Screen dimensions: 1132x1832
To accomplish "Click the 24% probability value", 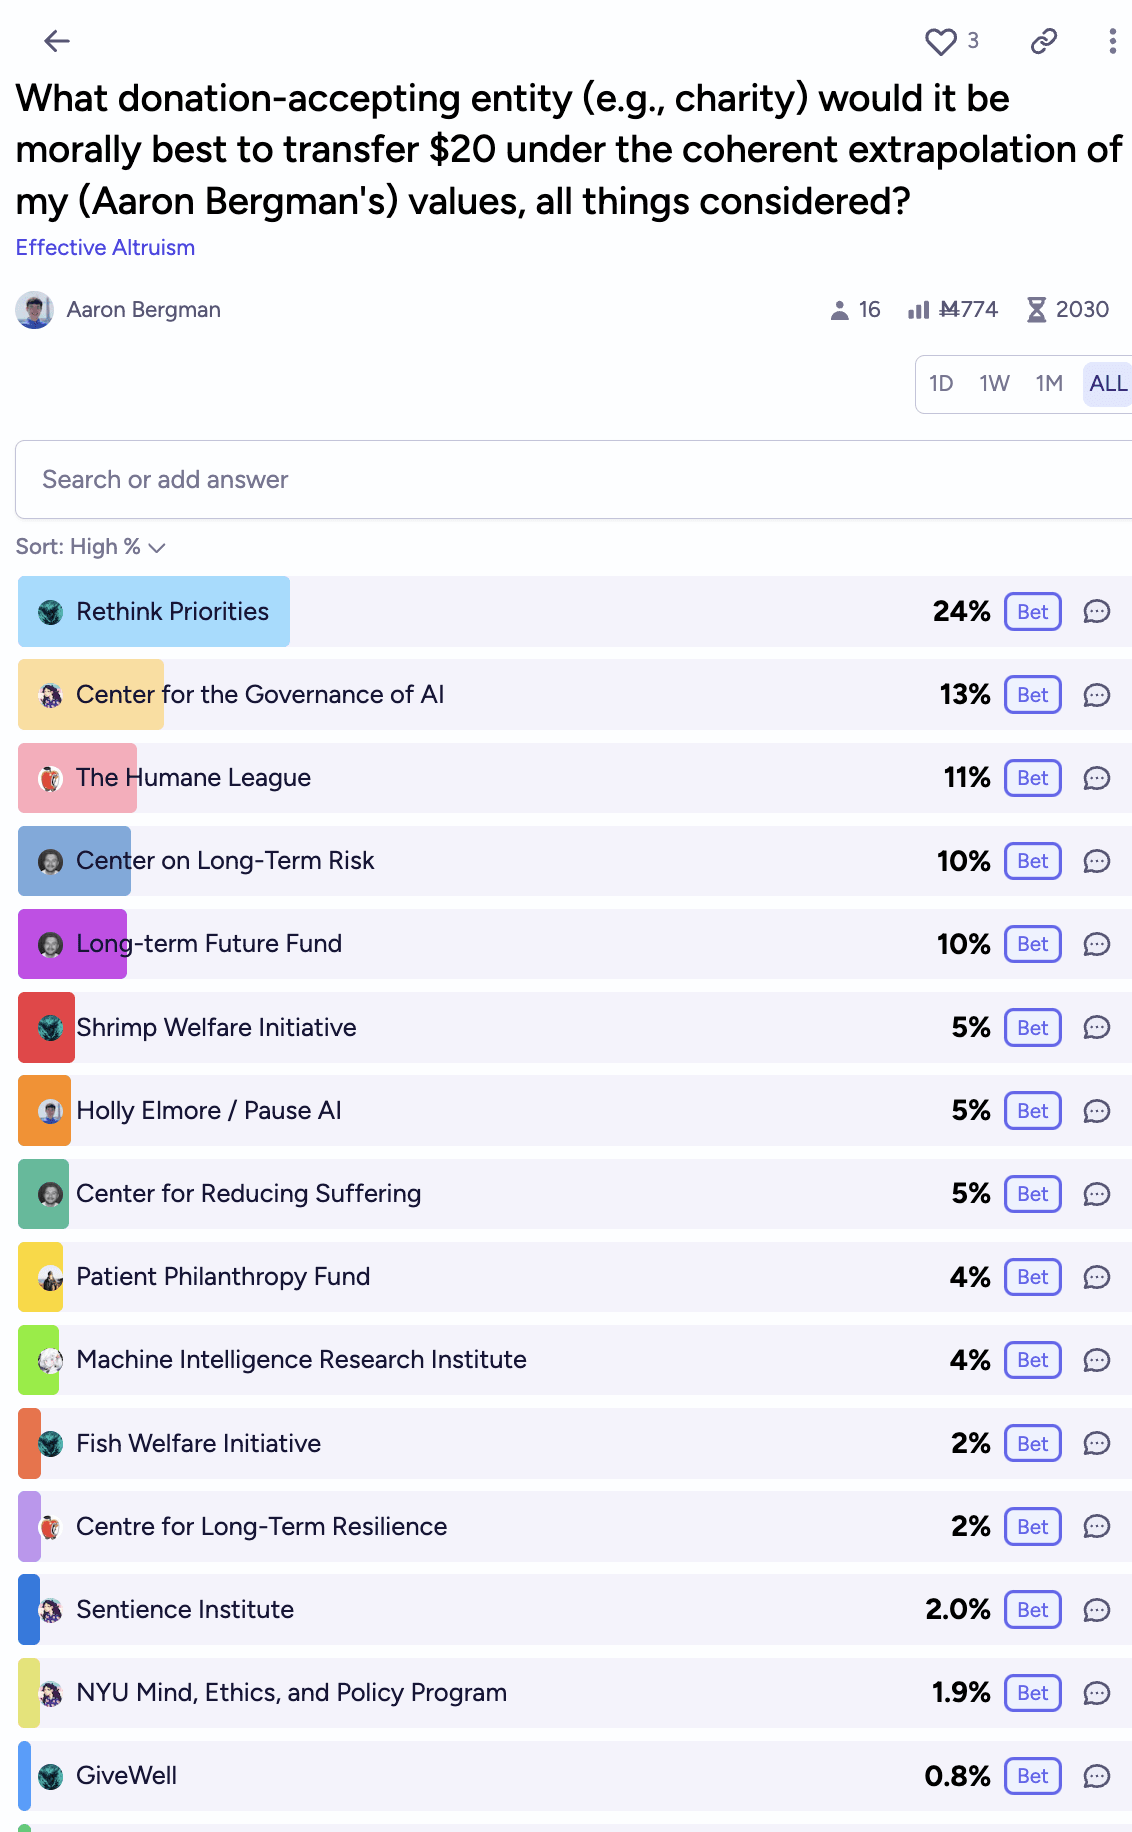I will click(x=962, y=612).
